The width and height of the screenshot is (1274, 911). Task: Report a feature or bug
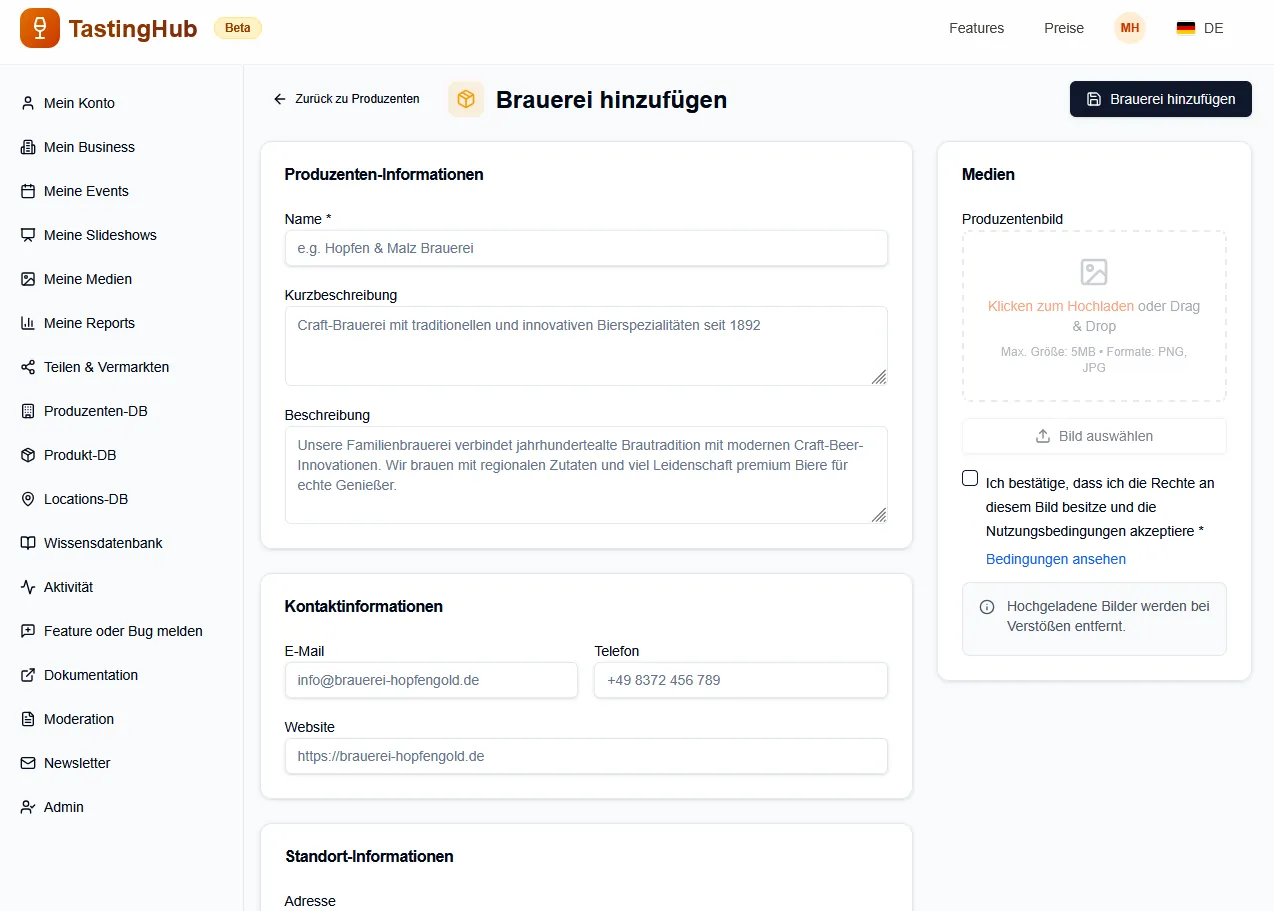pyautogui.click(x=122, y=631)
